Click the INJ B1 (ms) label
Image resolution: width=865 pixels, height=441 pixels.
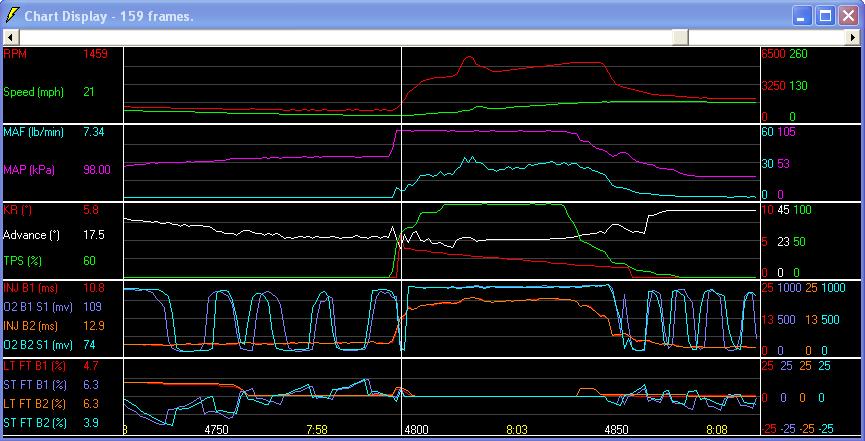32,289
